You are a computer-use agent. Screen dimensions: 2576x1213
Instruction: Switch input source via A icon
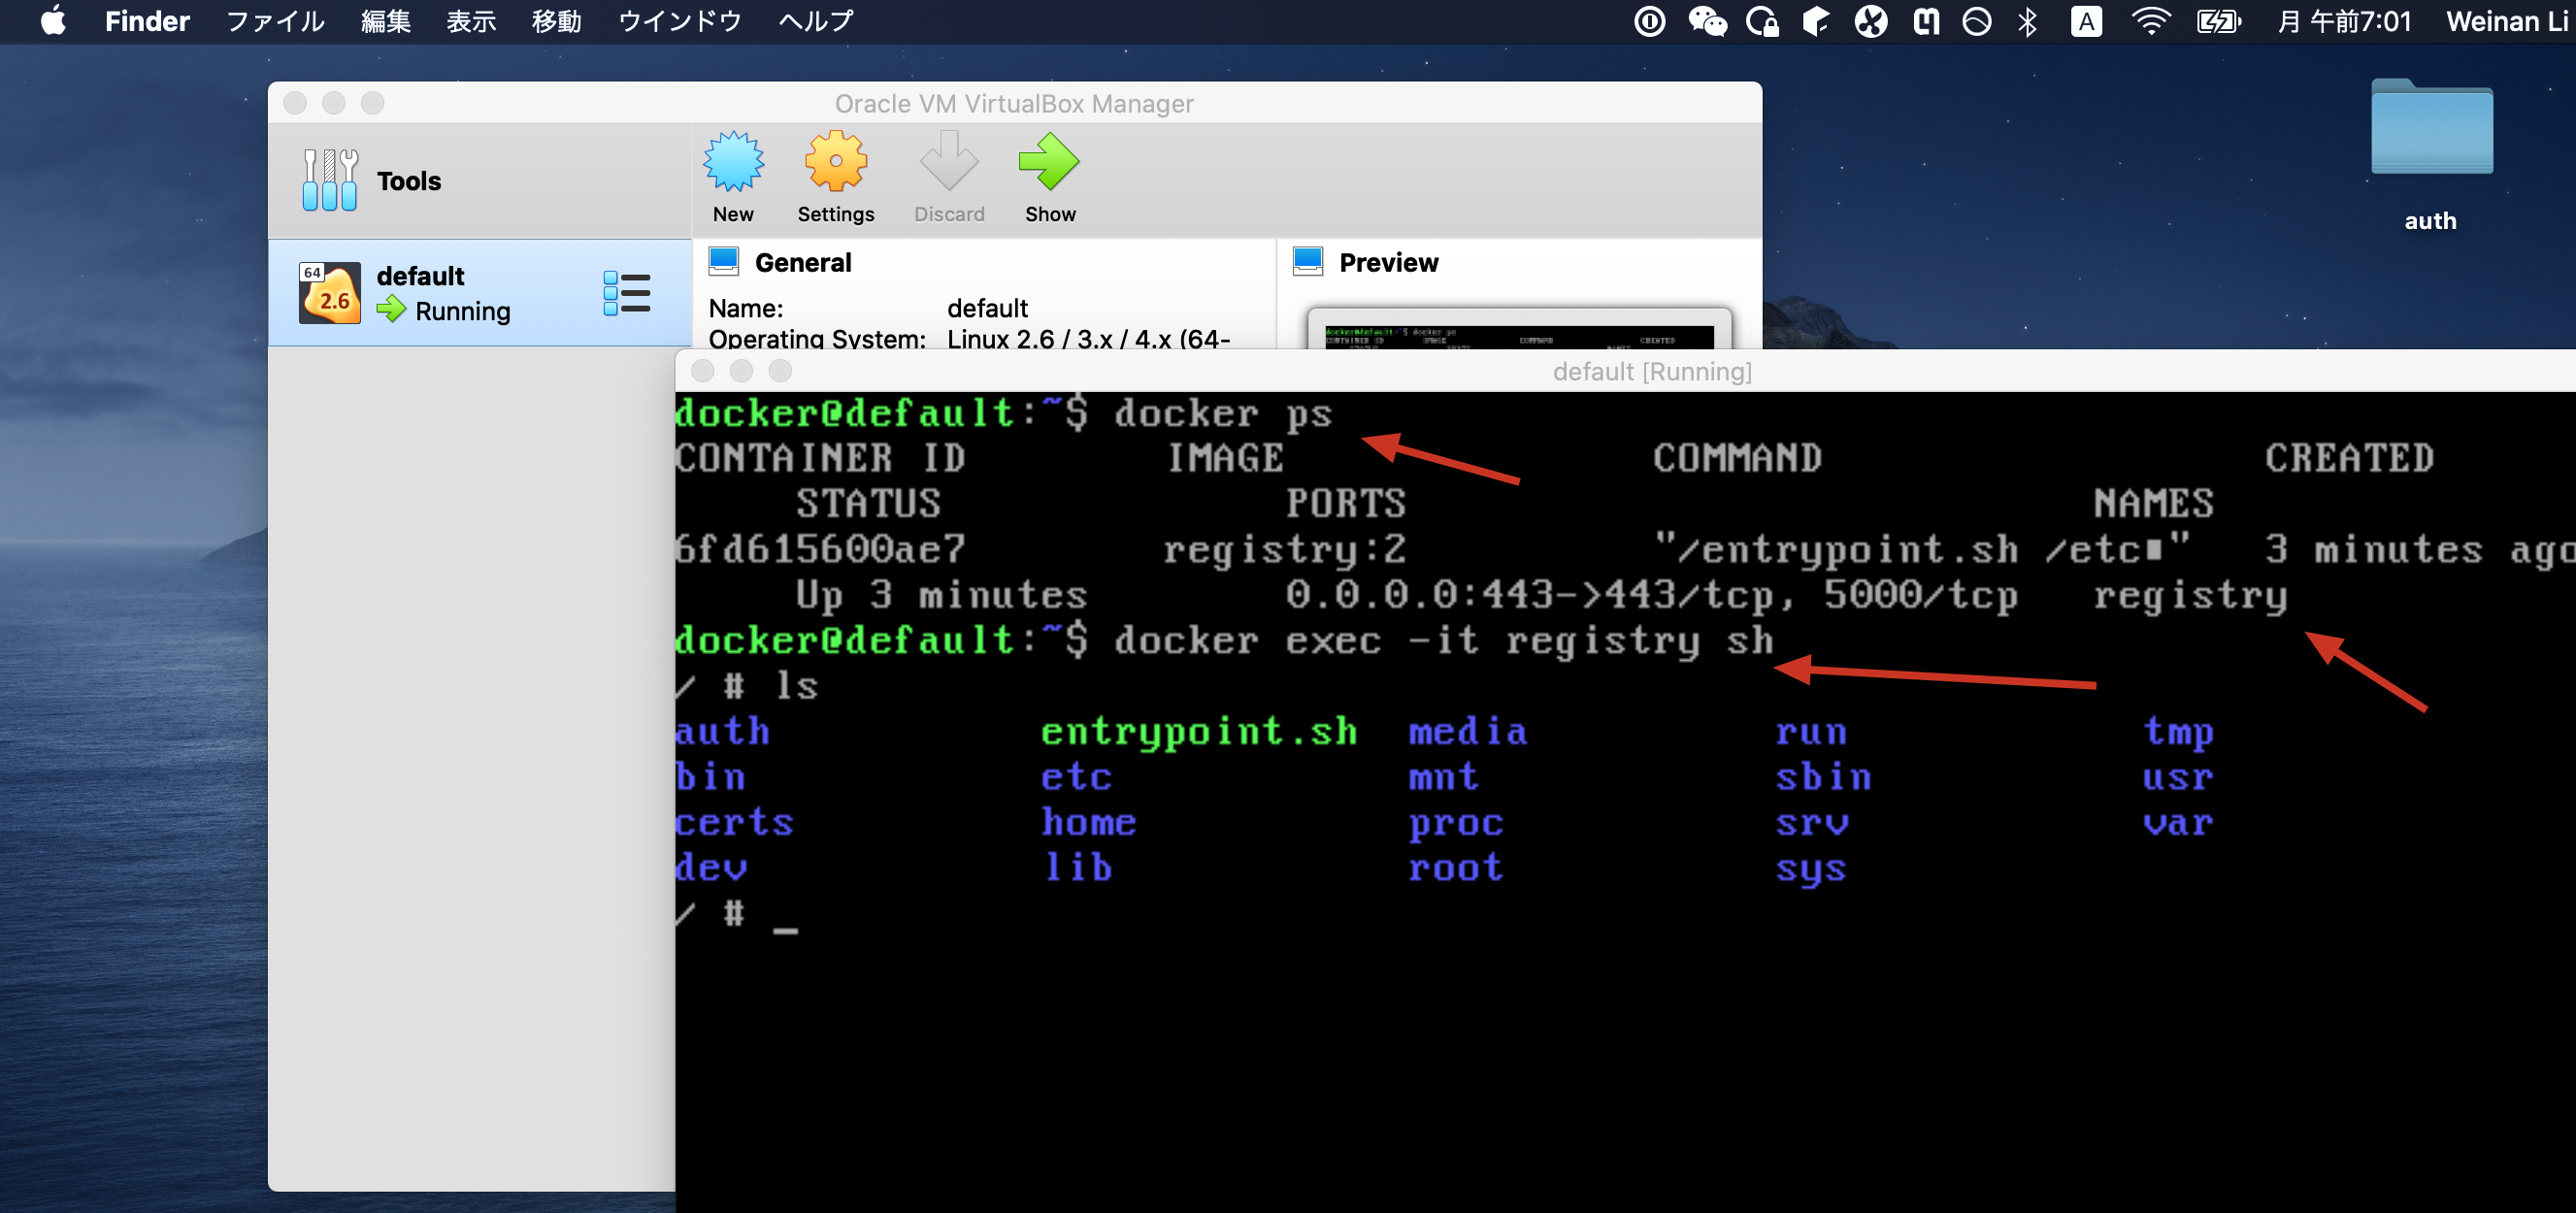click(2086, 21)
